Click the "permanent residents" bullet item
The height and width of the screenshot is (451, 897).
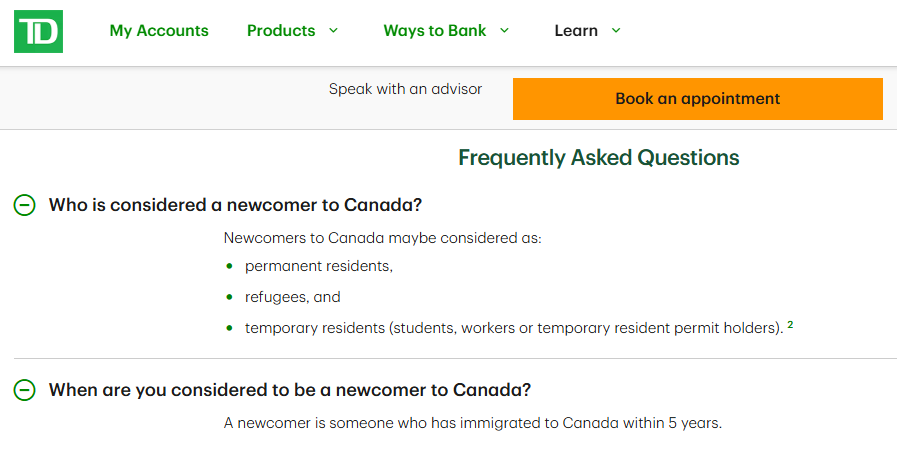(x=319, y=267)
